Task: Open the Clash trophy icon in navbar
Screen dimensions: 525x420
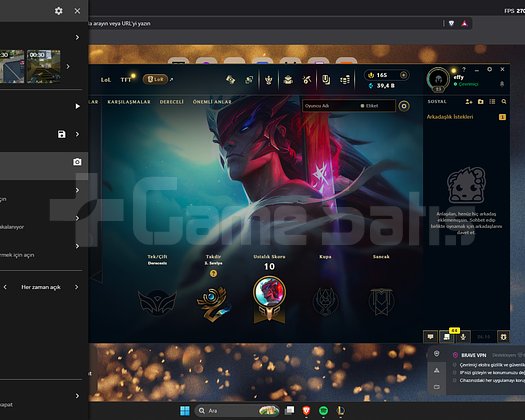Action: pos(269,80)
